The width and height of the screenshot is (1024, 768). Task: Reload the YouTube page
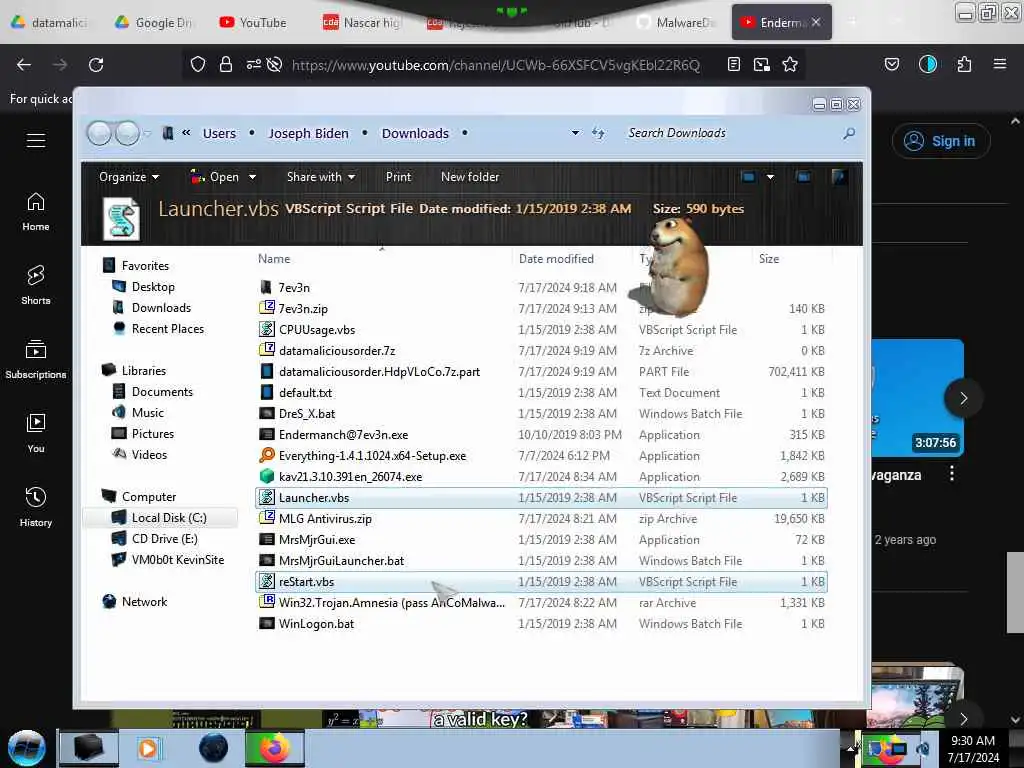96,65
